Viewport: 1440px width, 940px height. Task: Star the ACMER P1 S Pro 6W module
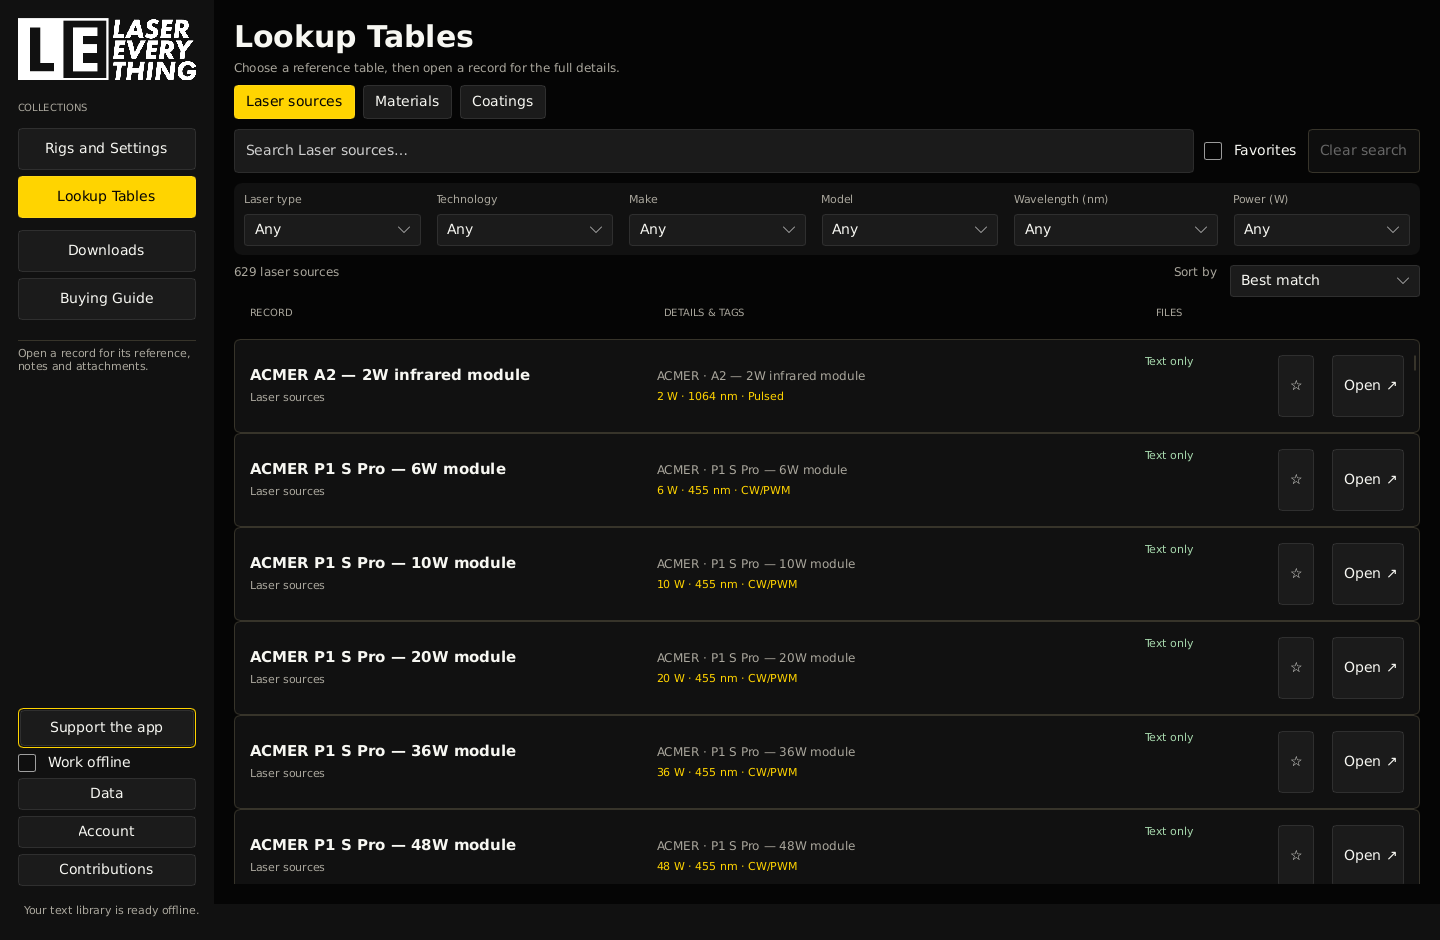coord(1295,480)
